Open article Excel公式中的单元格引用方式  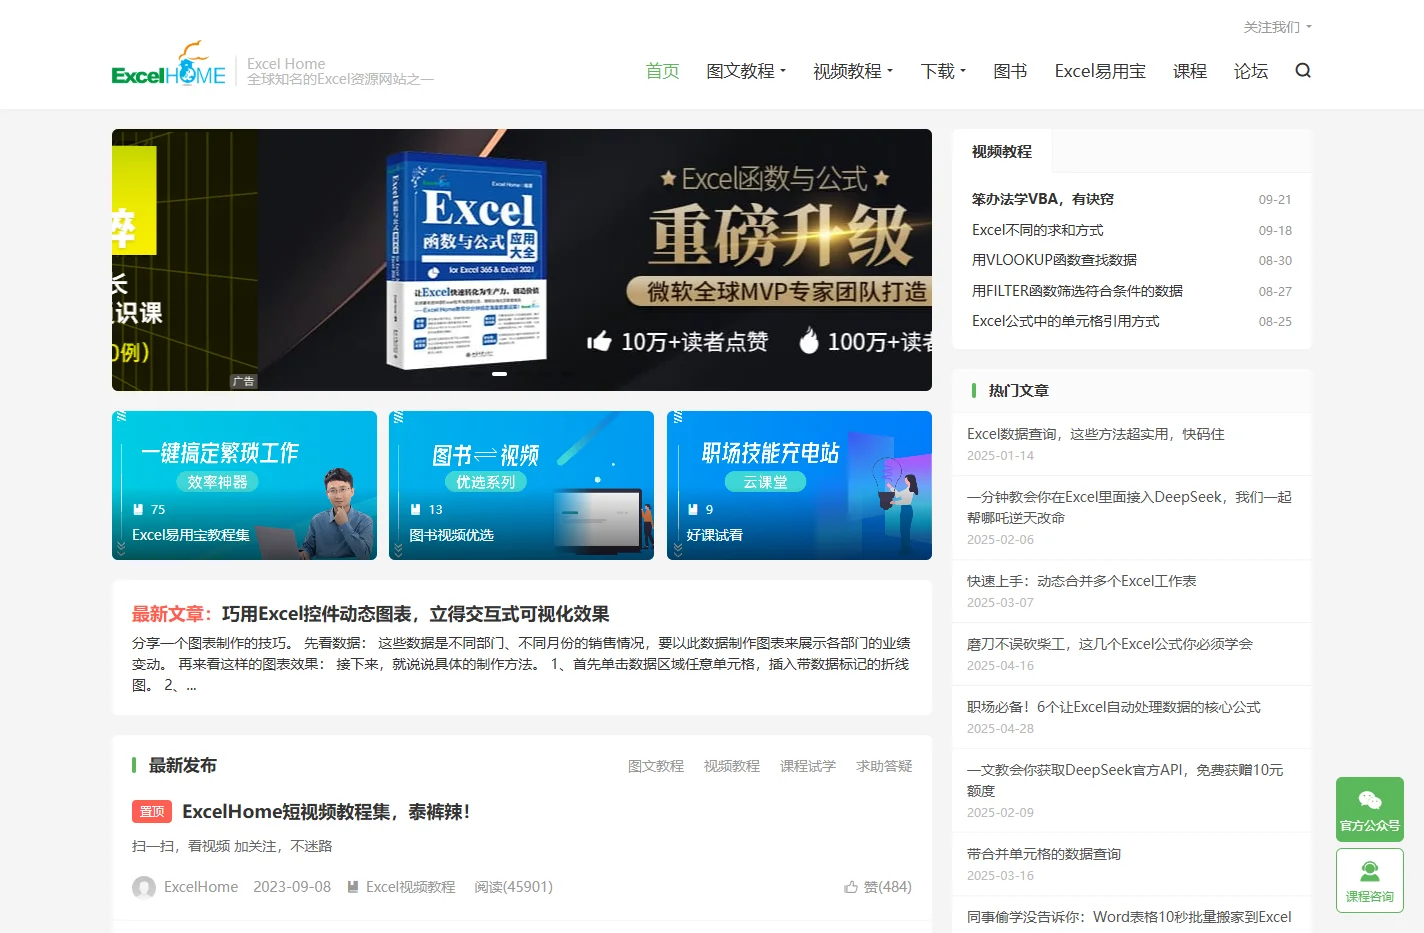(1066, 321)
